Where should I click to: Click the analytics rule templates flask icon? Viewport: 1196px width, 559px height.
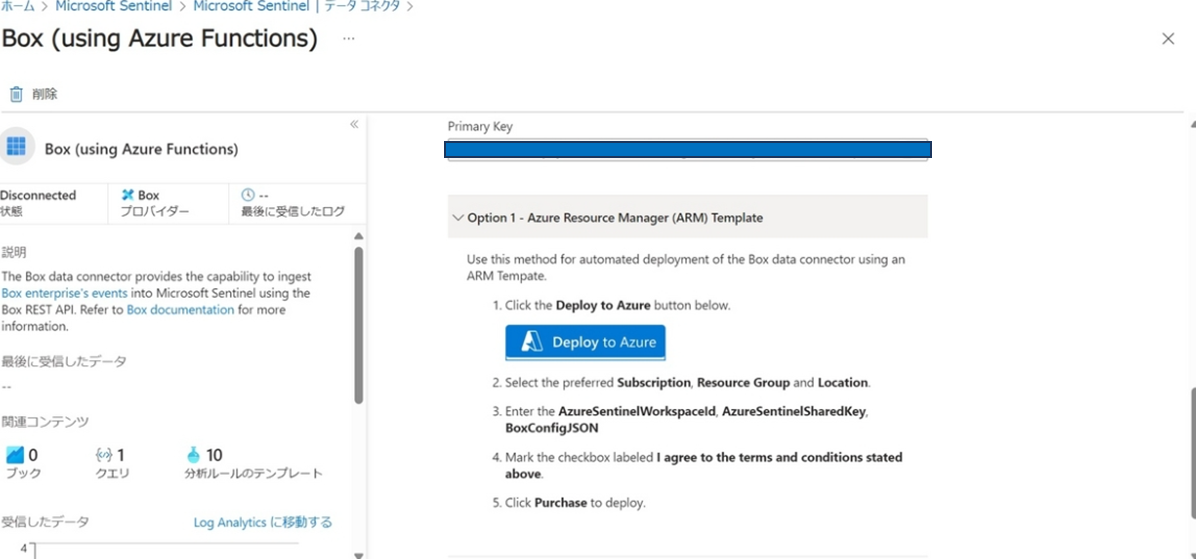(193, 455)
